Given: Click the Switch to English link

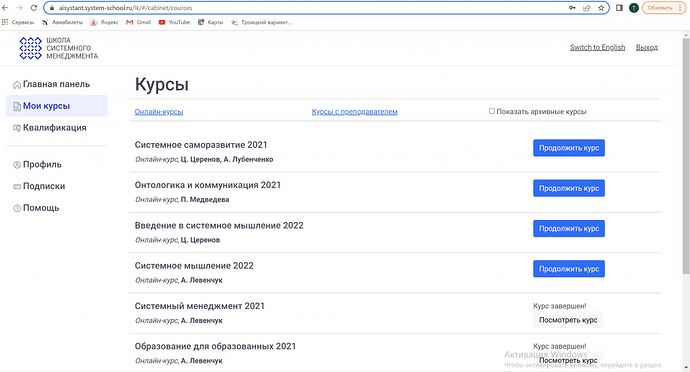Looking at the screenshot, I should tap(597, 47).
